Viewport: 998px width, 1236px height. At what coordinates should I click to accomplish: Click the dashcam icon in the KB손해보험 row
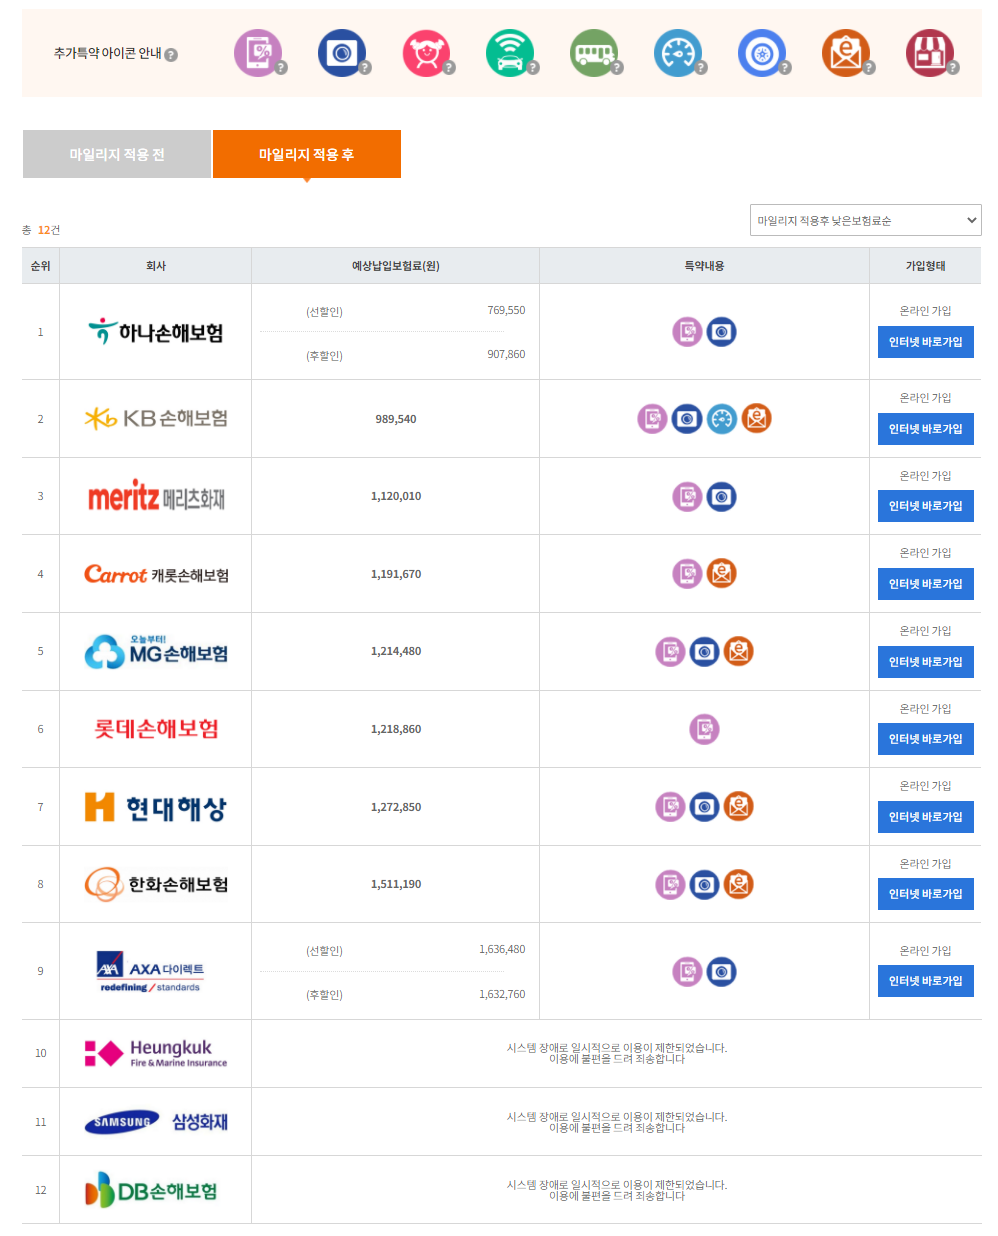click(687, 419)
